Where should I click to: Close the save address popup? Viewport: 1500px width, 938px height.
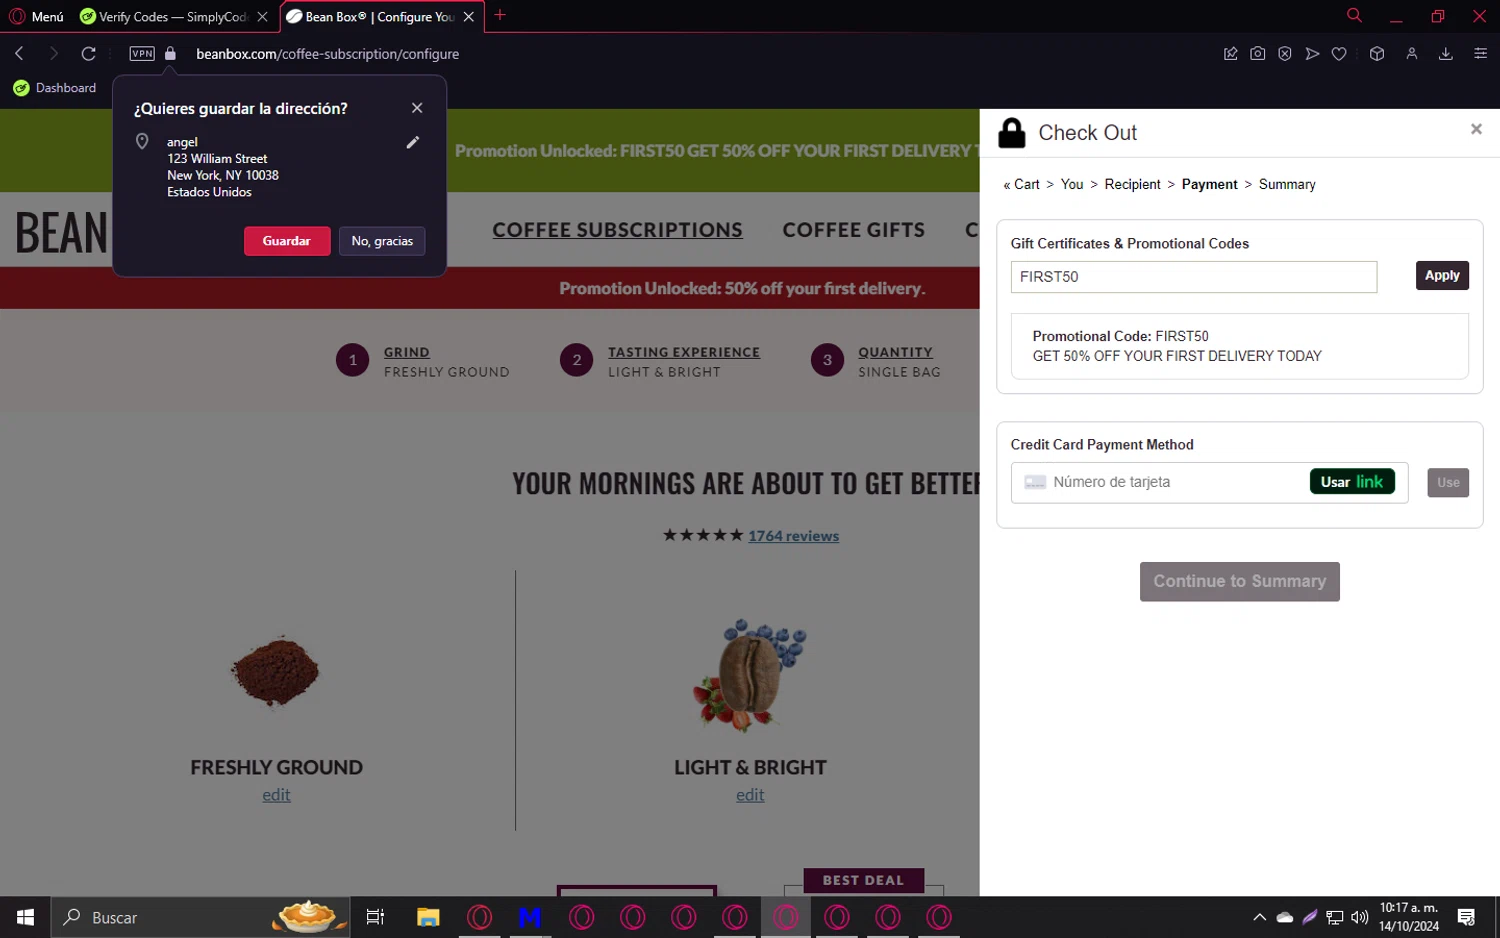[417, 108]
